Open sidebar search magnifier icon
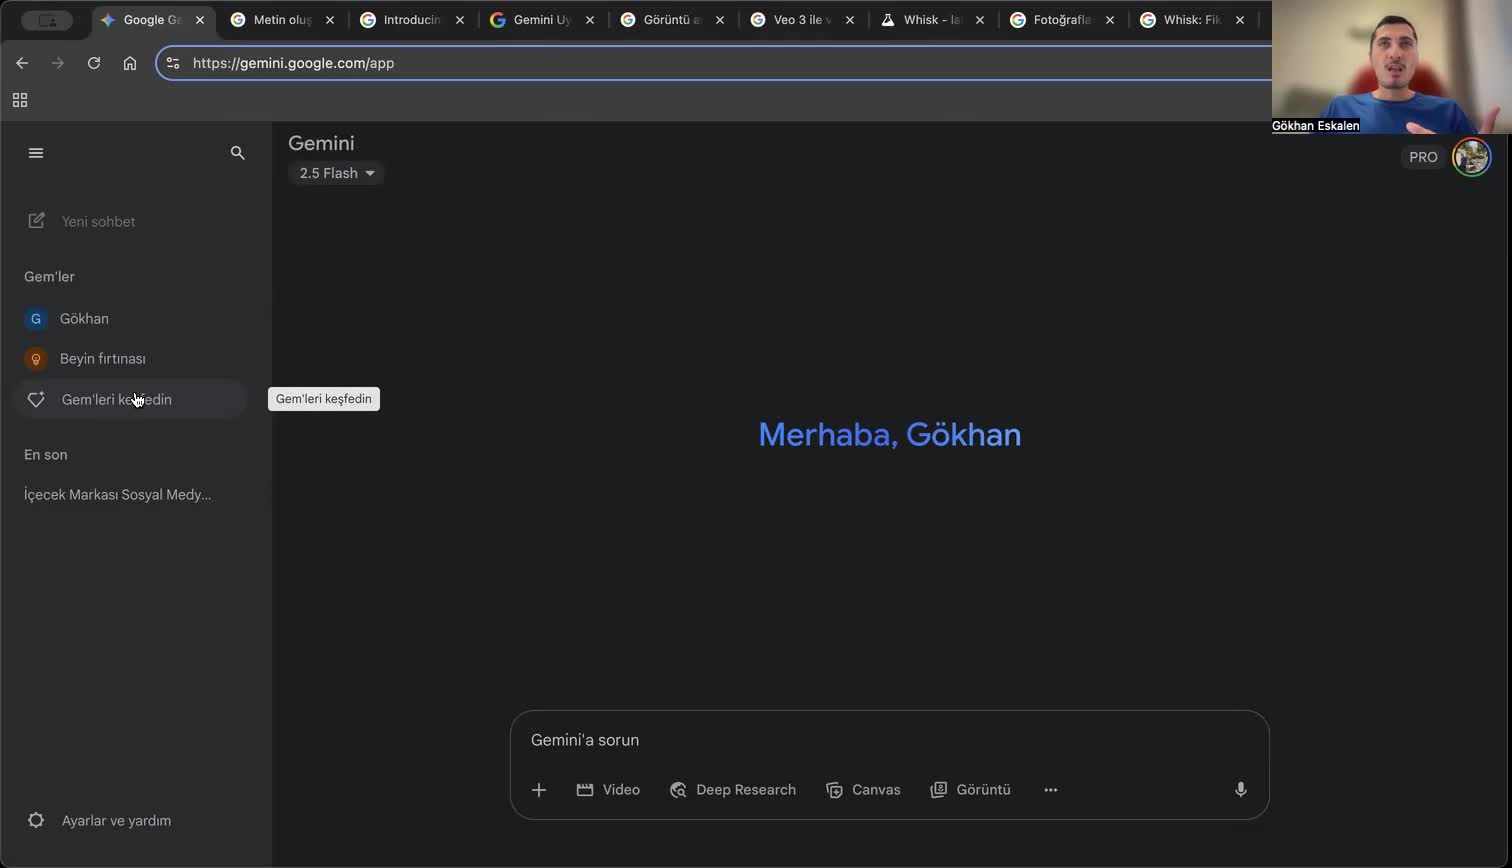This screenshot has width=1512, height=868. point(237,153)
